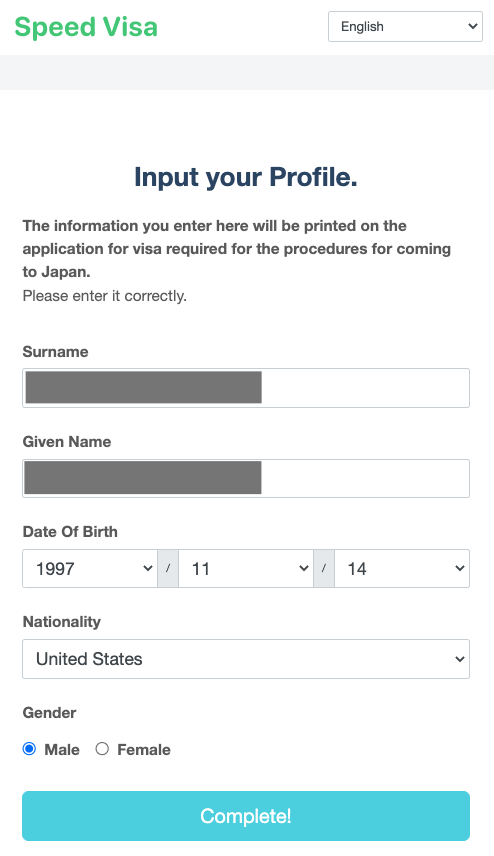This screenshot has width=494, height=856.
Task: Focus the Given Name input field
Action: pos(246,478)
